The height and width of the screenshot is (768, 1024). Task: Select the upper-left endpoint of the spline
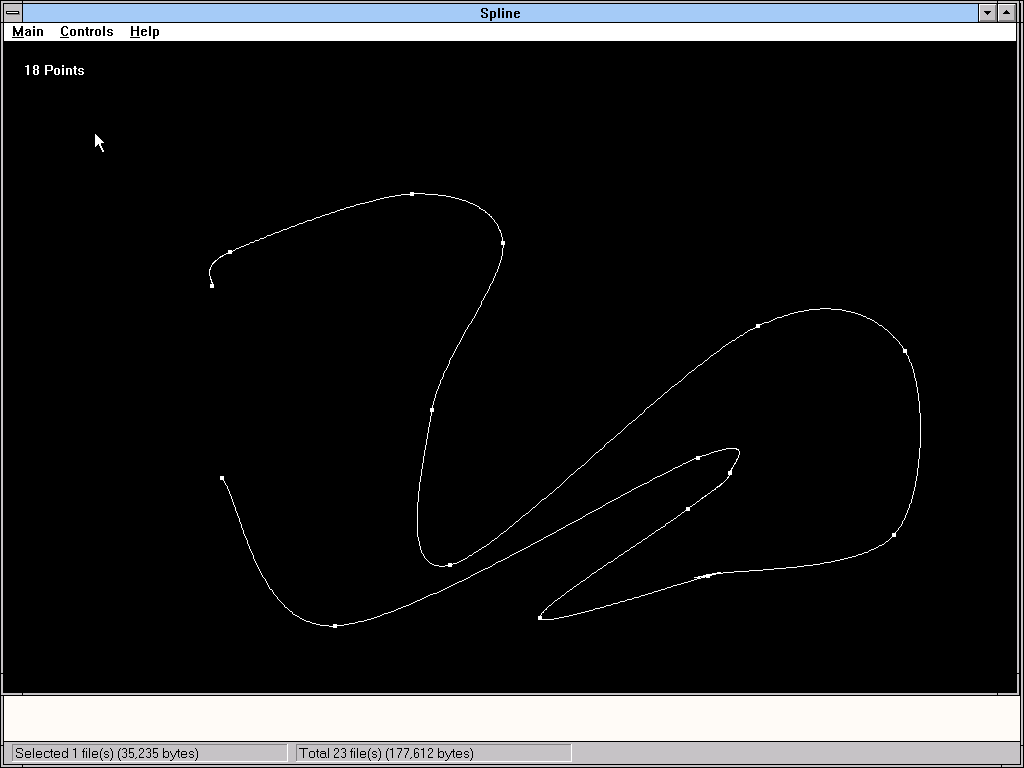pyautogui.click(x=212, y=286)
